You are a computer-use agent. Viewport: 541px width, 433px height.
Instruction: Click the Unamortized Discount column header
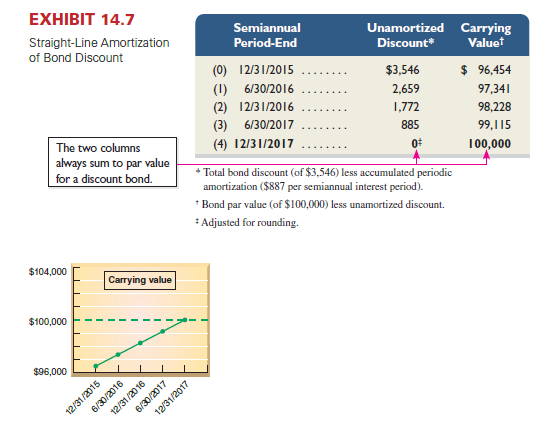(405, 35)
